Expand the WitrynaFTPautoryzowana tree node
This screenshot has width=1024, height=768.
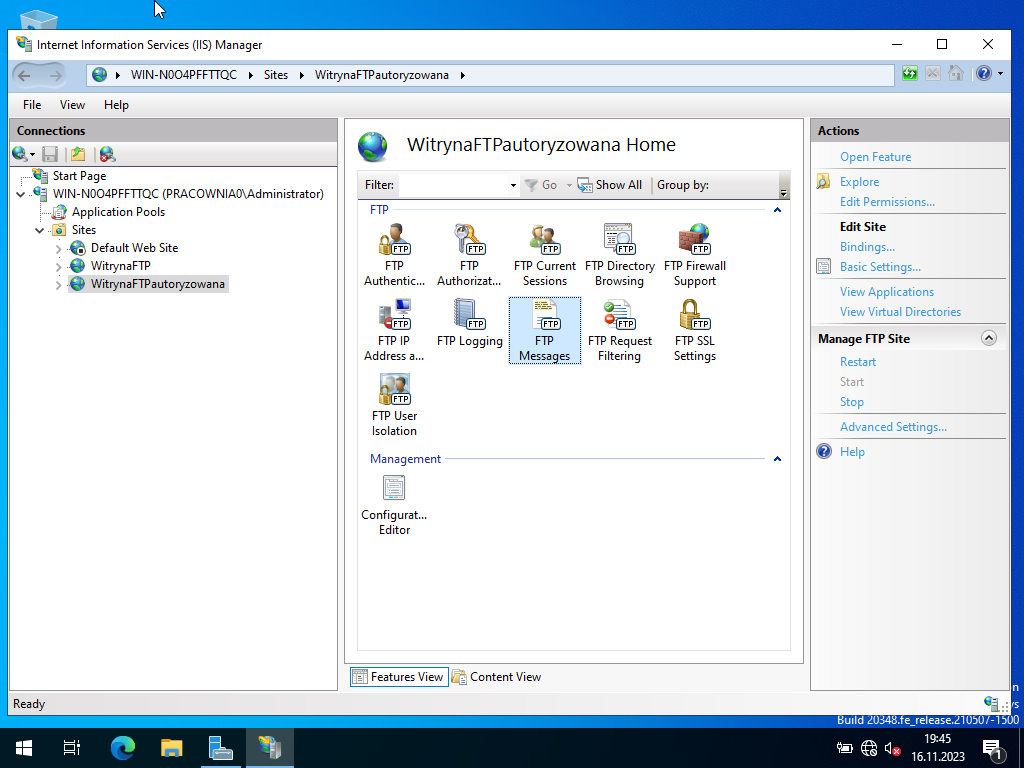[58, 285]
